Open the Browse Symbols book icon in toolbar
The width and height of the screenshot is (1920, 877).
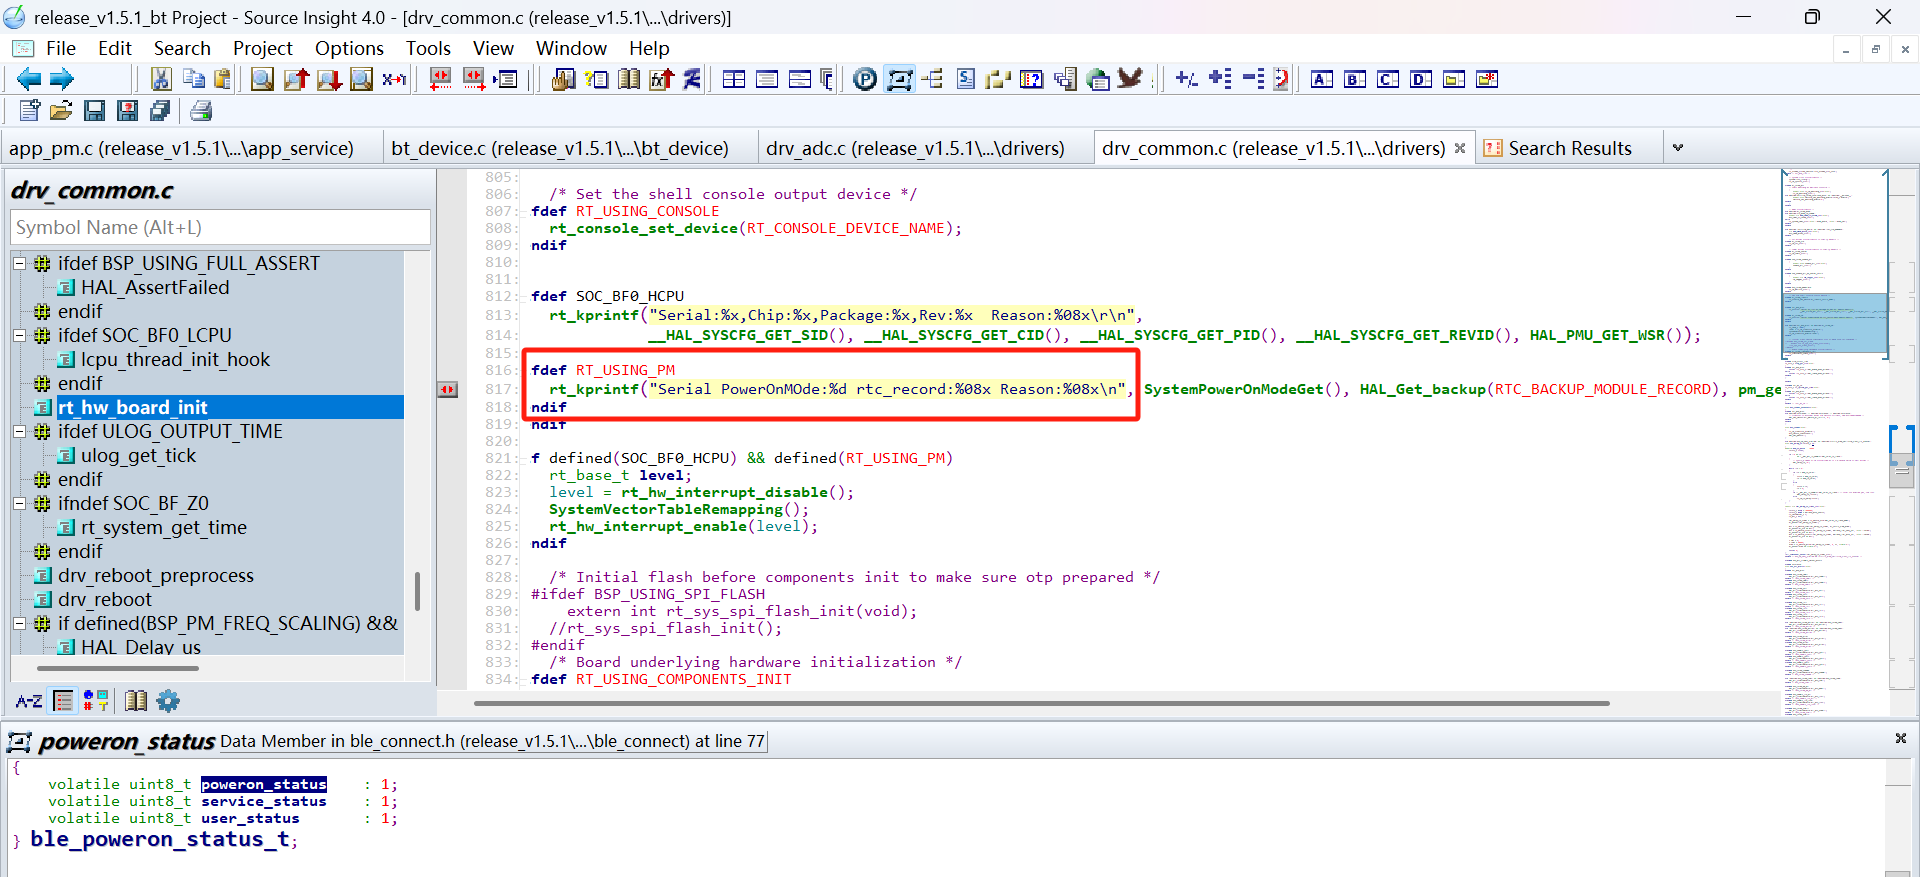click(x=629, y=79)
